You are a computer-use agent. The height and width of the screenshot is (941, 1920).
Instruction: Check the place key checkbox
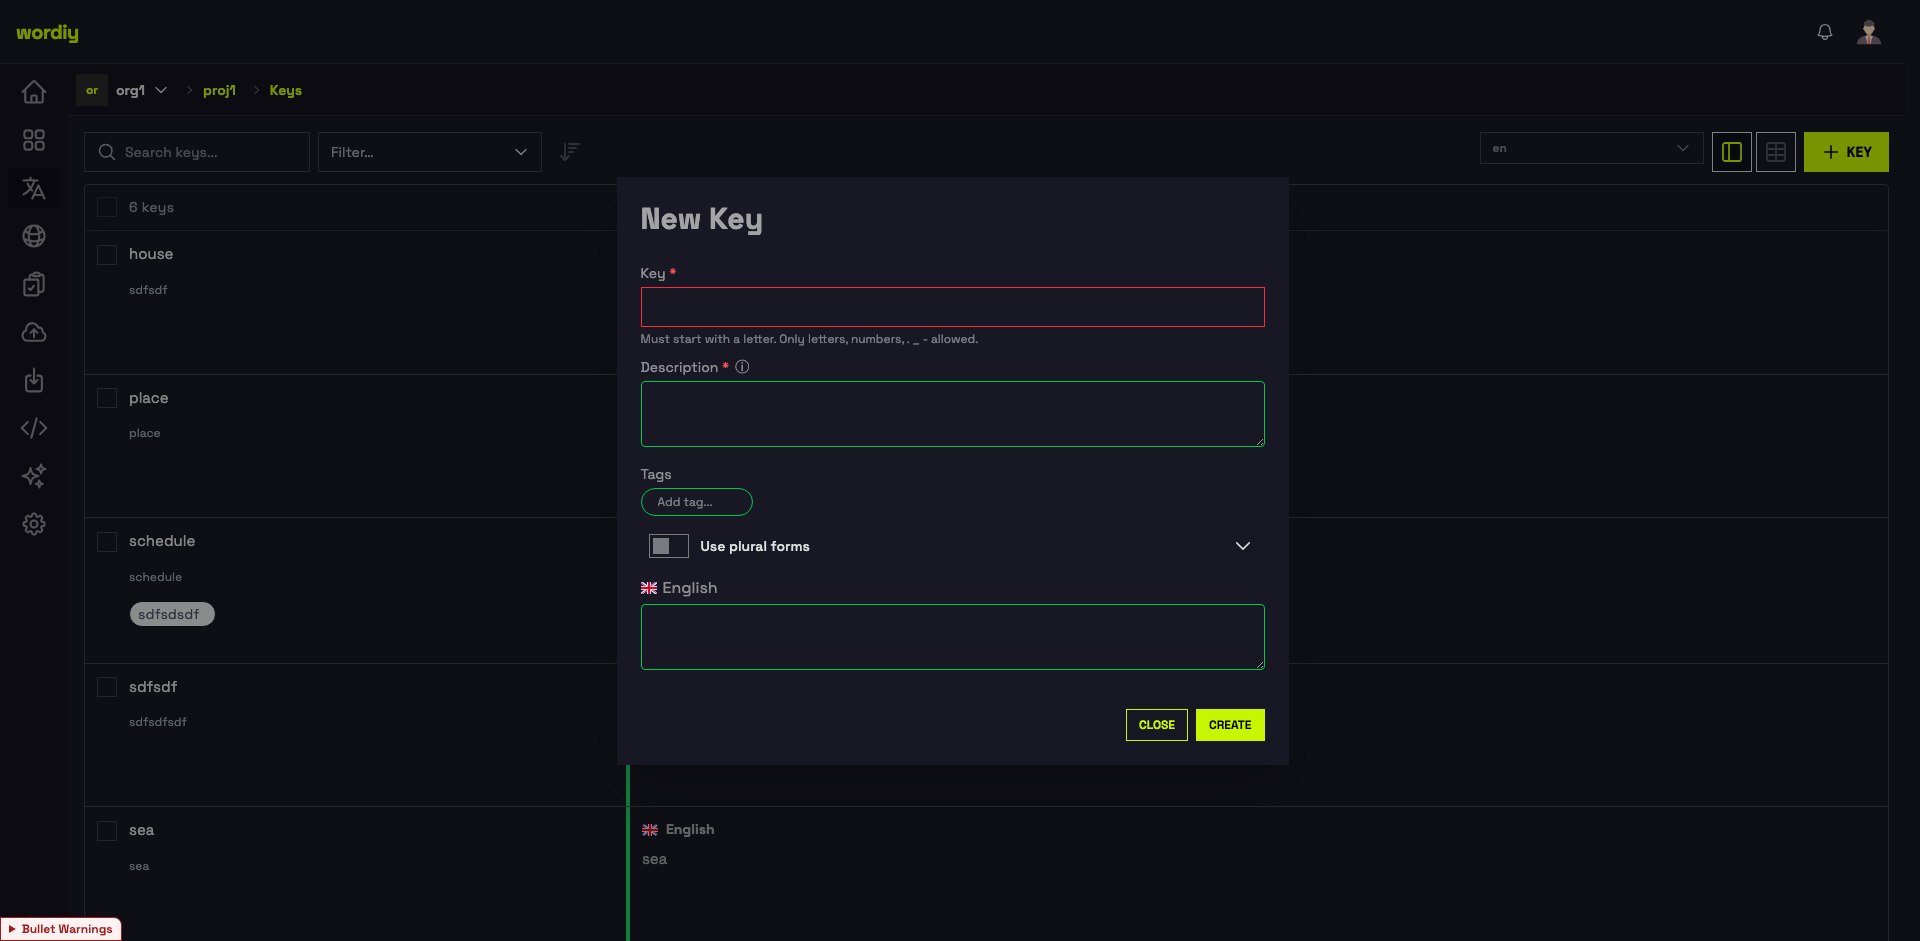(x=107, y=398)
